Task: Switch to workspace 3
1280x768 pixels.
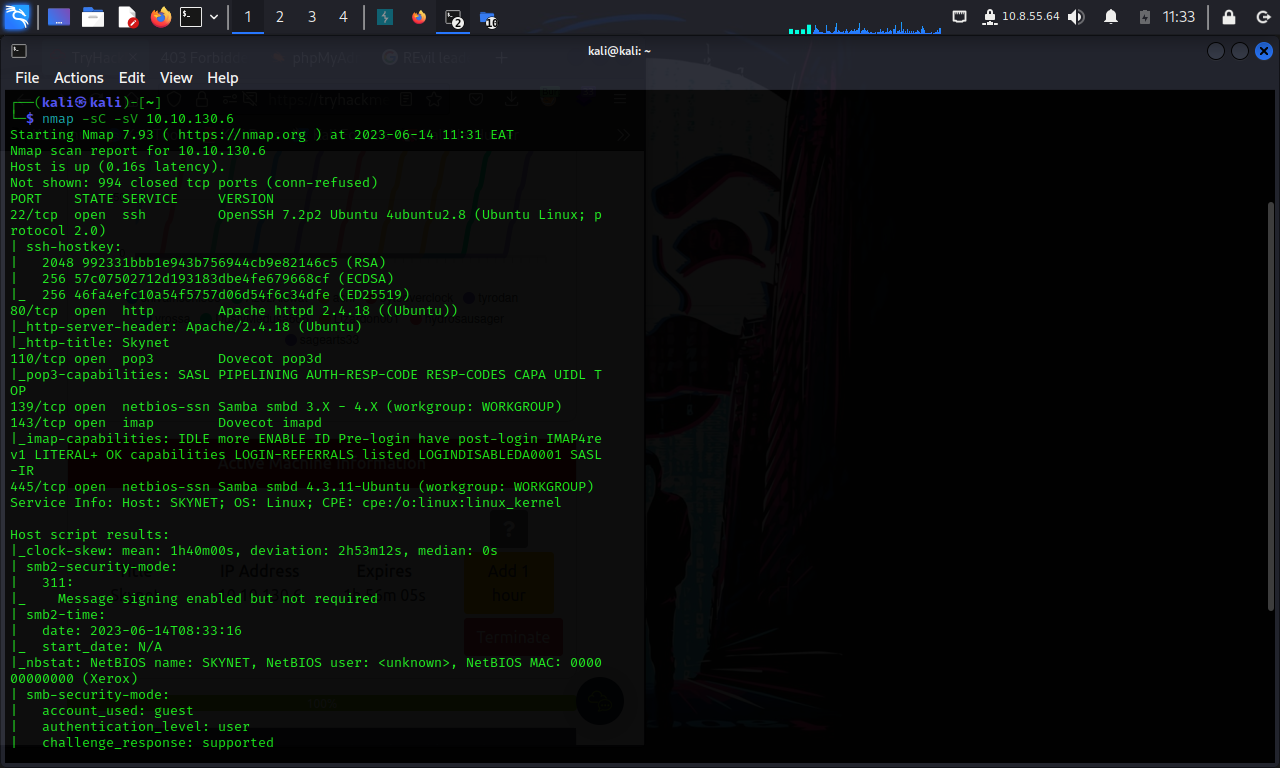Action: click(312, 17)
